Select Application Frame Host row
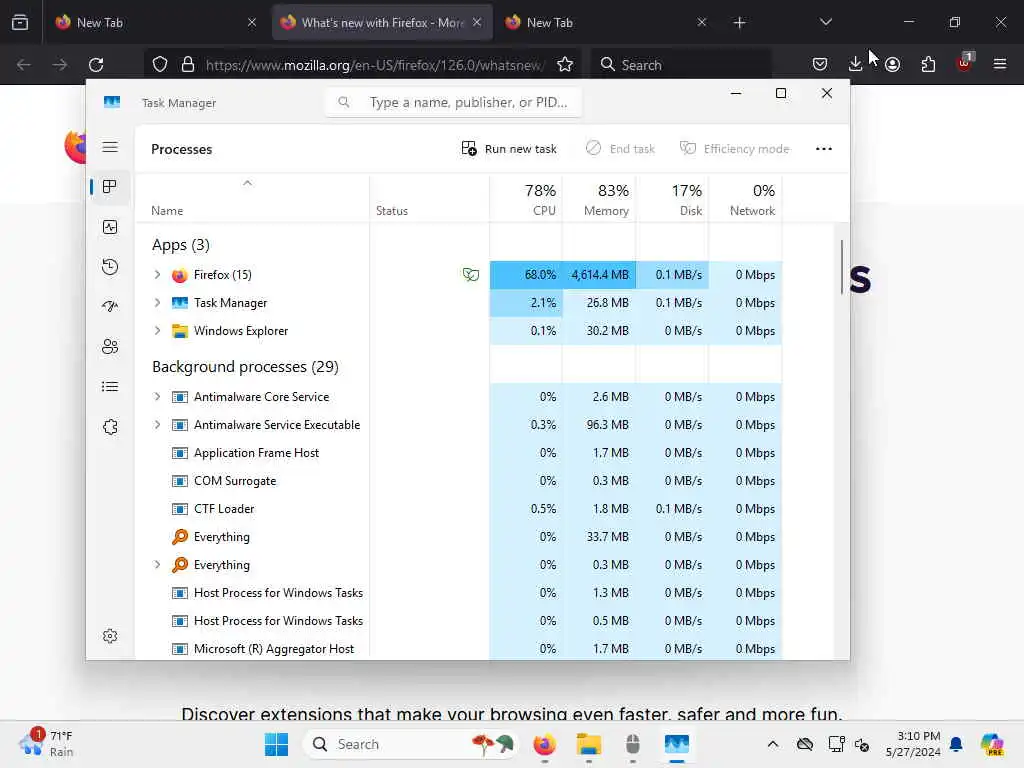Image resolution: width=1024 pixels, height=768 pixels. point(458,453)
